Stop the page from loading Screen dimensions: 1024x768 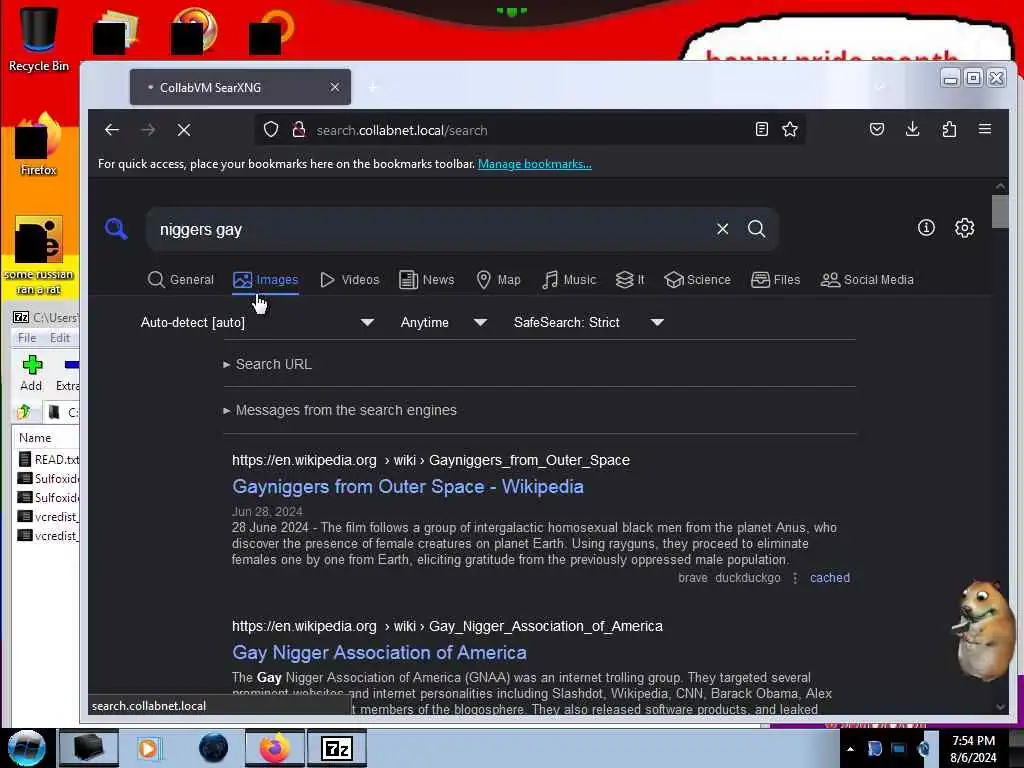tap(184, 130)
